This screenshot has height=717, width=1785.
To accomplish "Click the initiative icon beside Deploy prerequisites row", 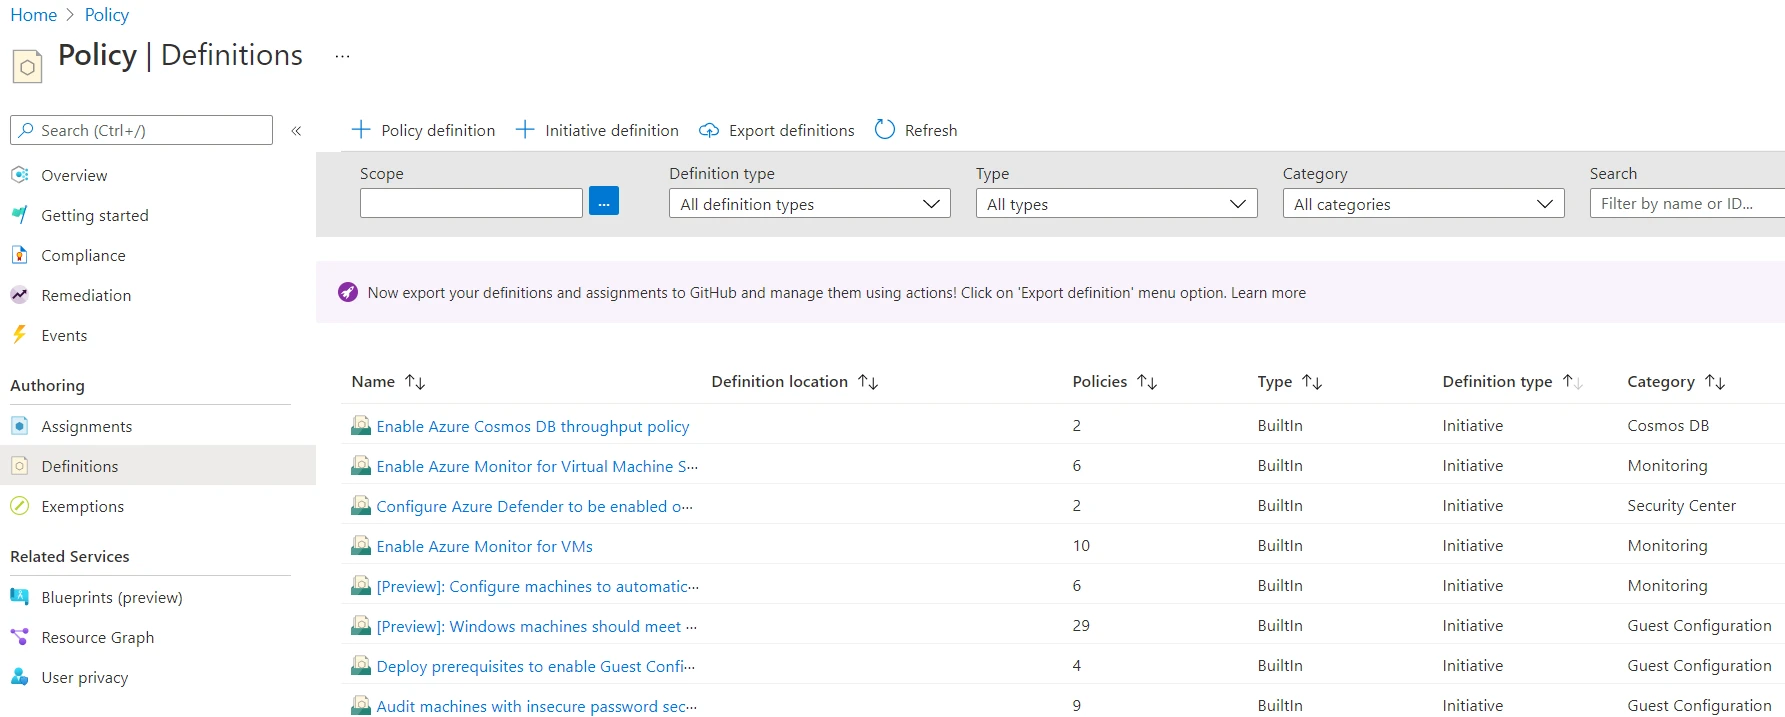I will point(361,665).
